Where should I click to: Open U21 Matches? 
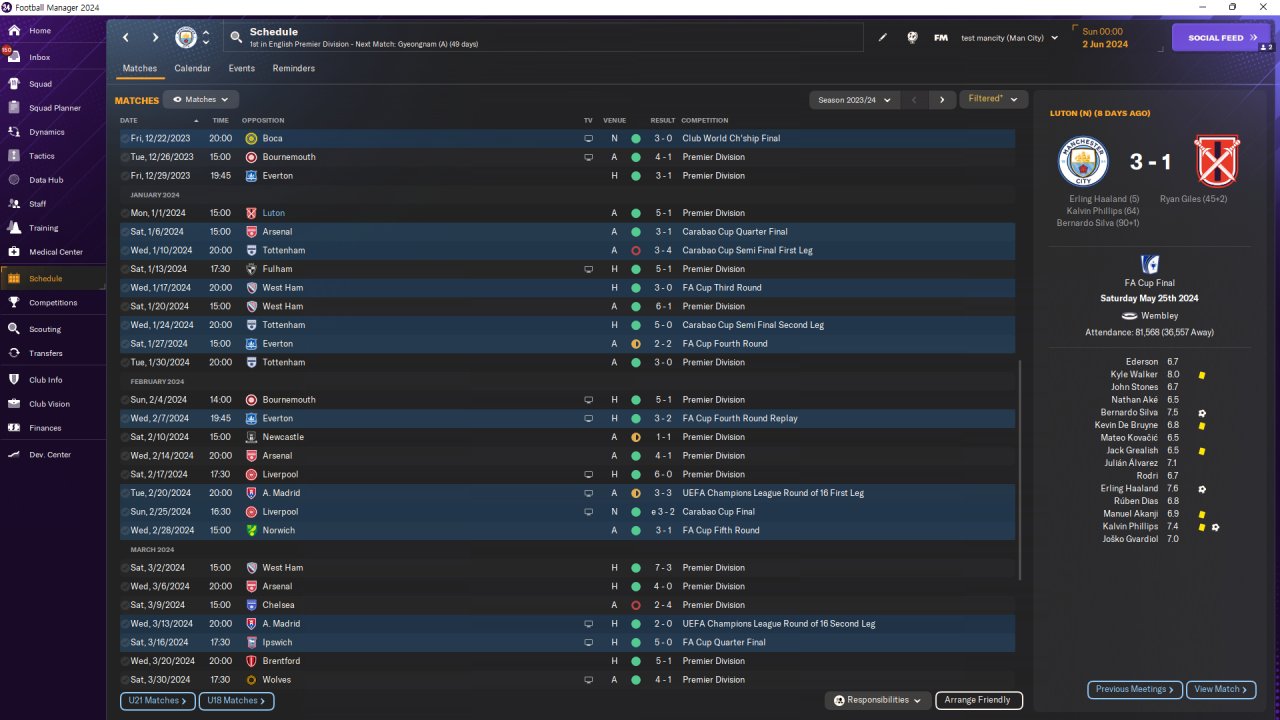click(158, 701)
